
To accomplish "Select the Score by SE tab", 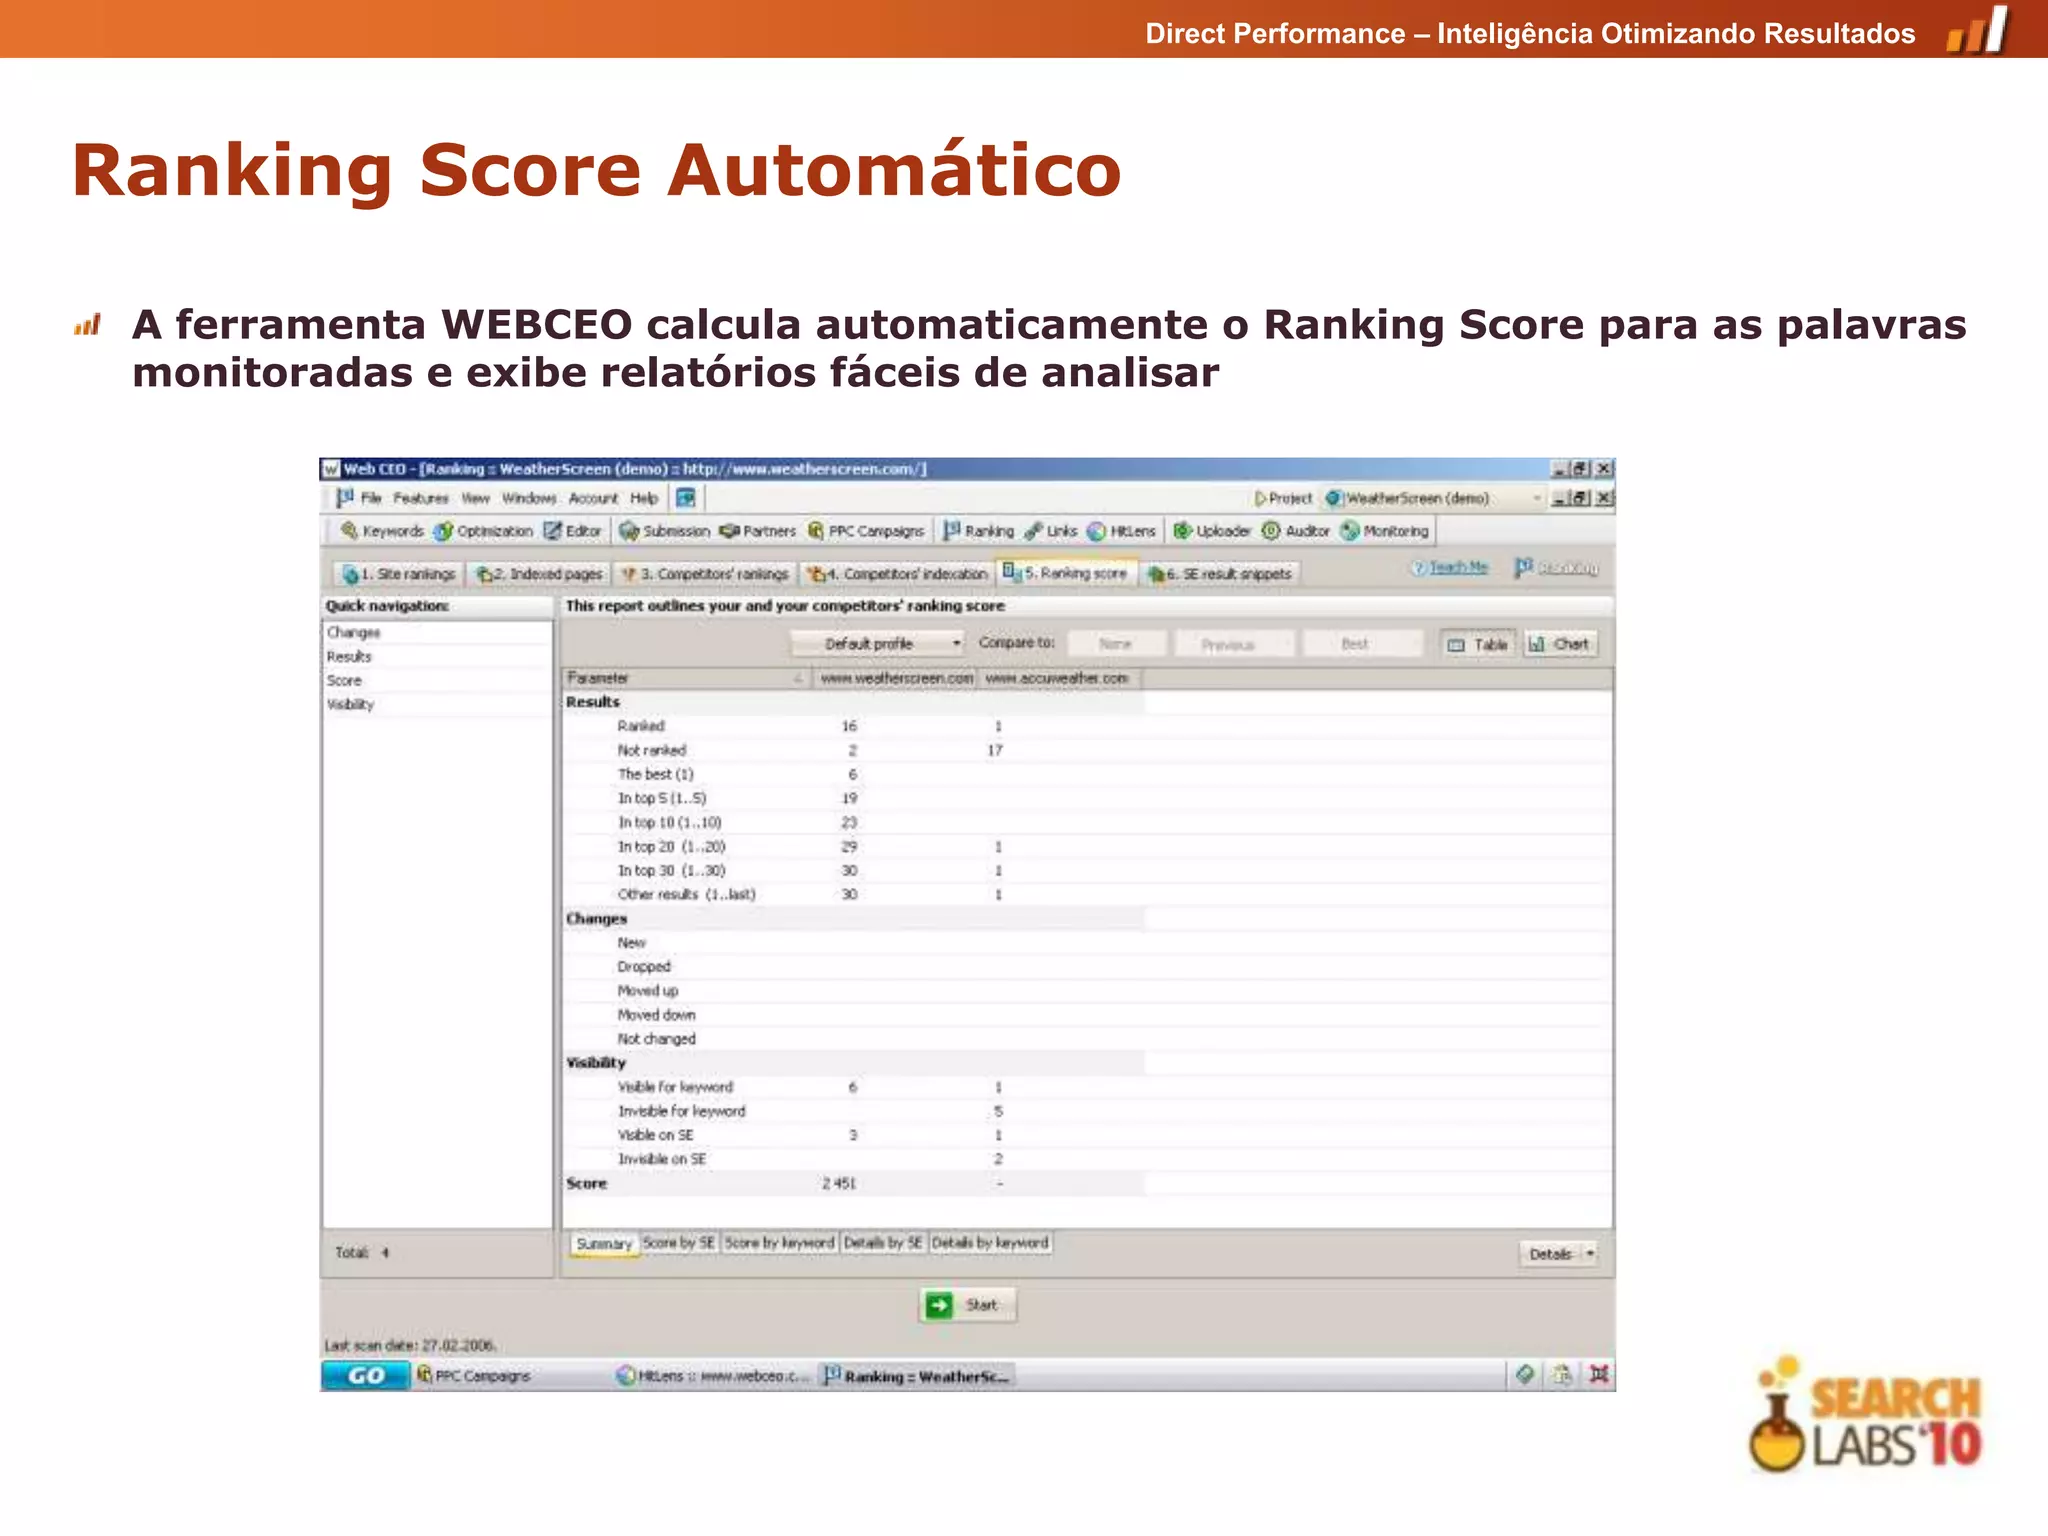I will (679, 1242).
